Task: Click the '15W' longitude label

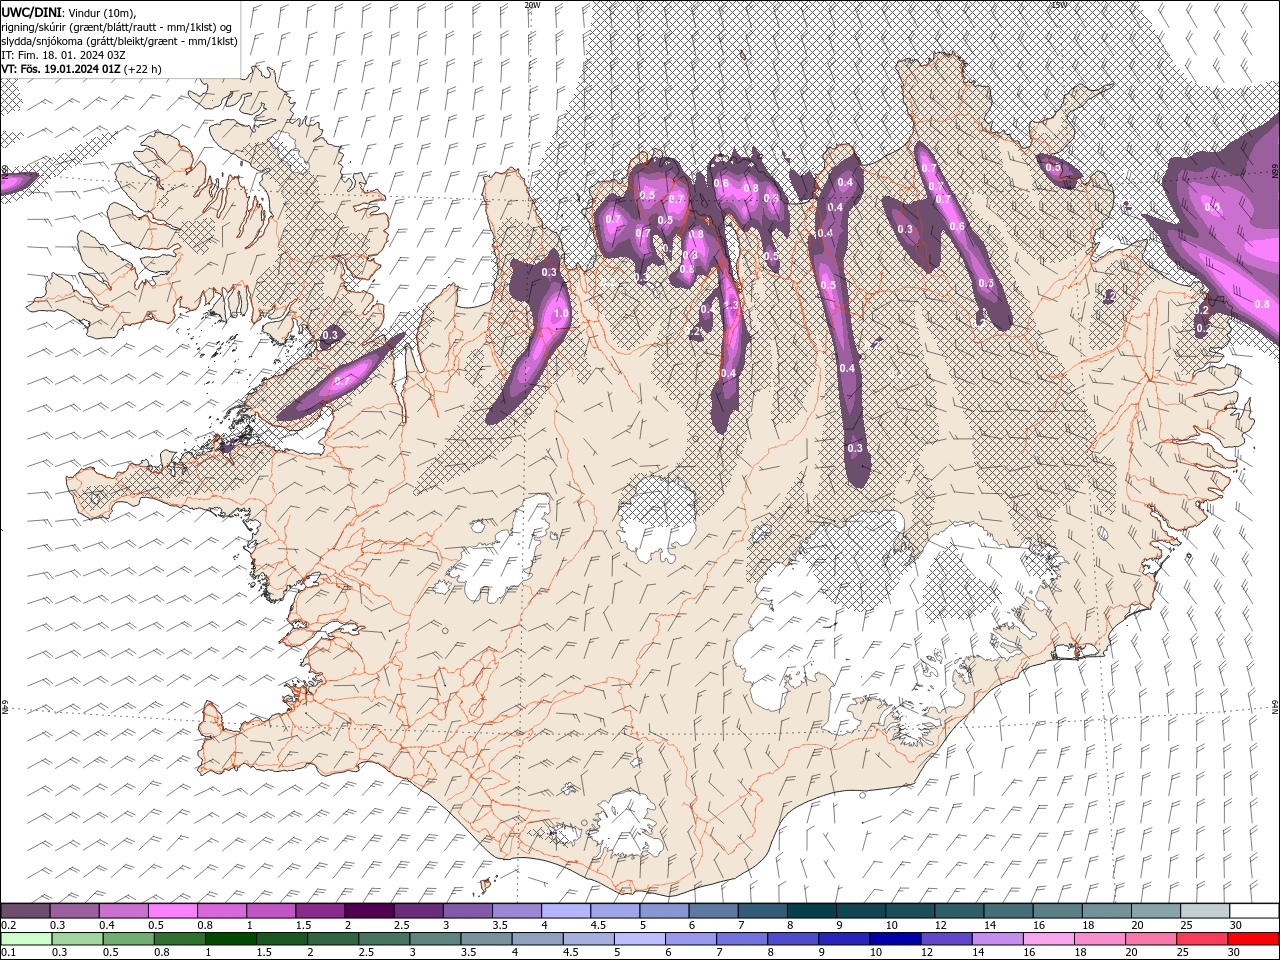Action: coord(1059,5)
